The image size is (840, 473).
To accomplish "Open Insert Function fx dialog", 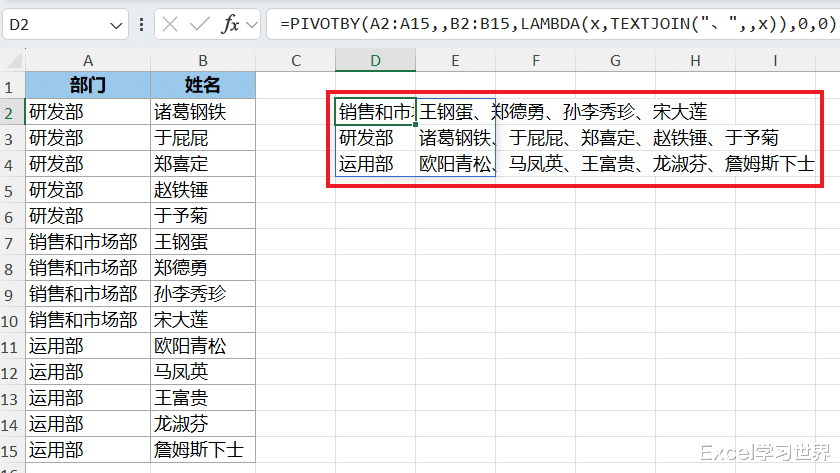I will pos(230,24).
